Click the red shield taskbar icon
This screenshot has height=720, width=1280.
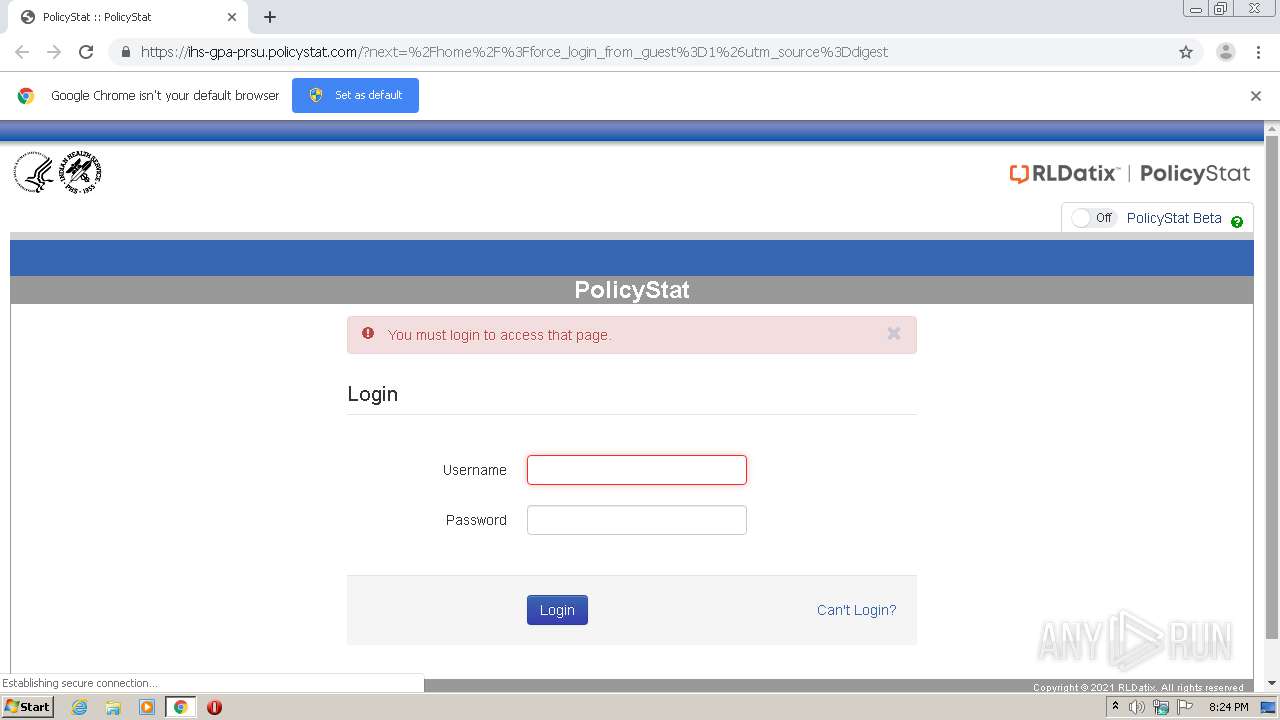click(214, 707)
